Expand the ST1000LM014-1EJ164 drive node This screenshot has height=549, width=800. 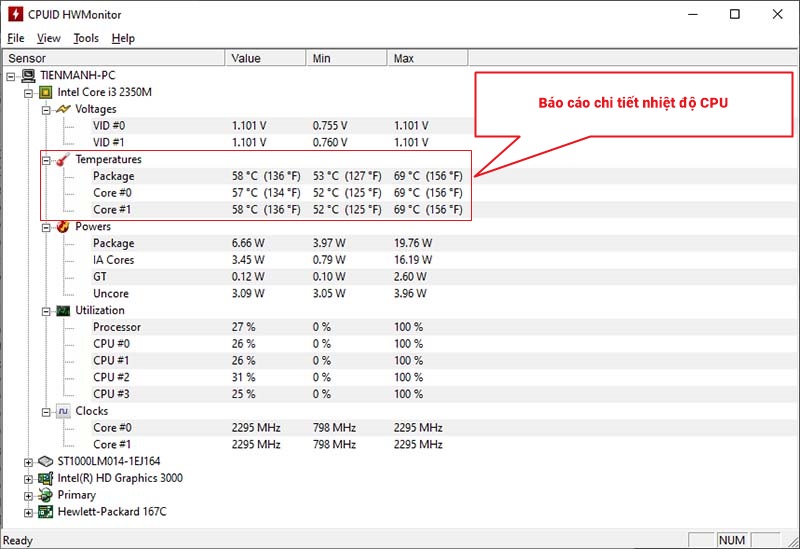(29, 462)
